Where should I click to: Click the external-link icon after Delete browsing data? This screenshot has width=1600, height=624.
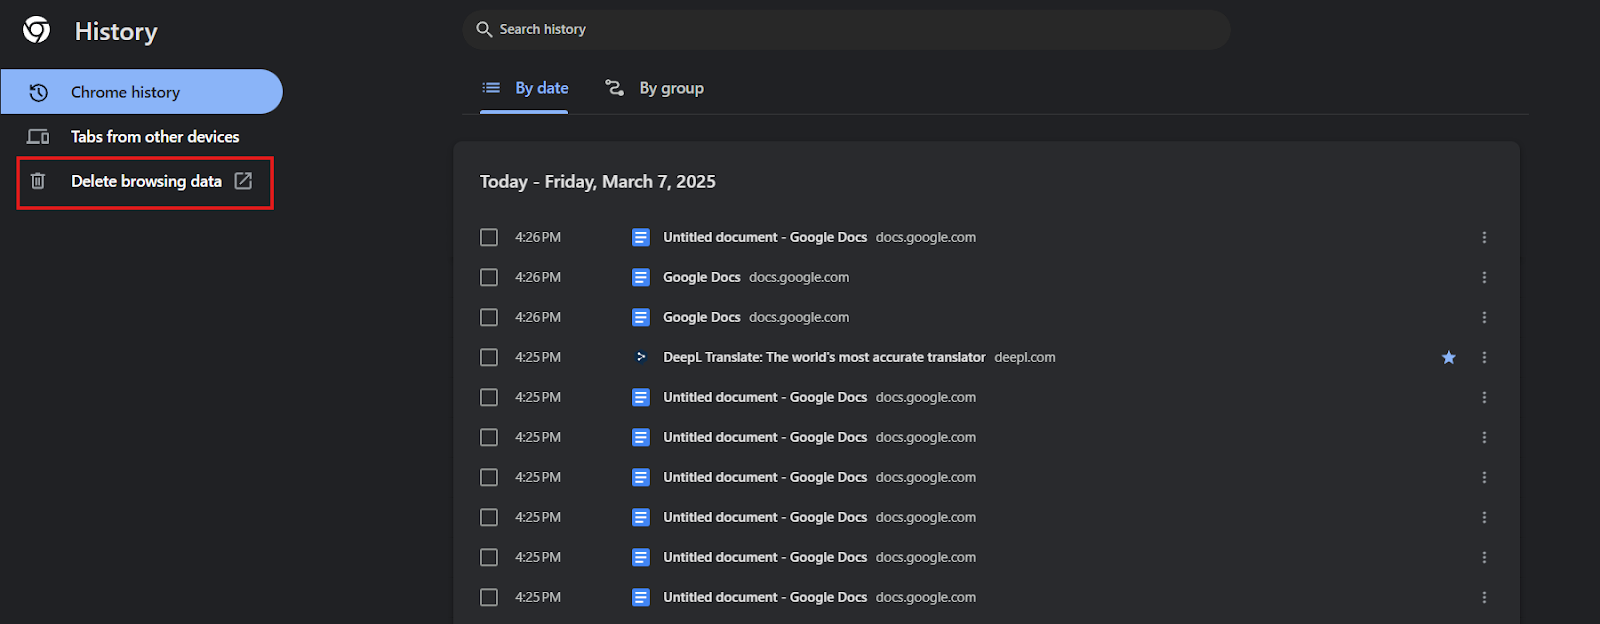pyautogui.click(x=243, y=181)
